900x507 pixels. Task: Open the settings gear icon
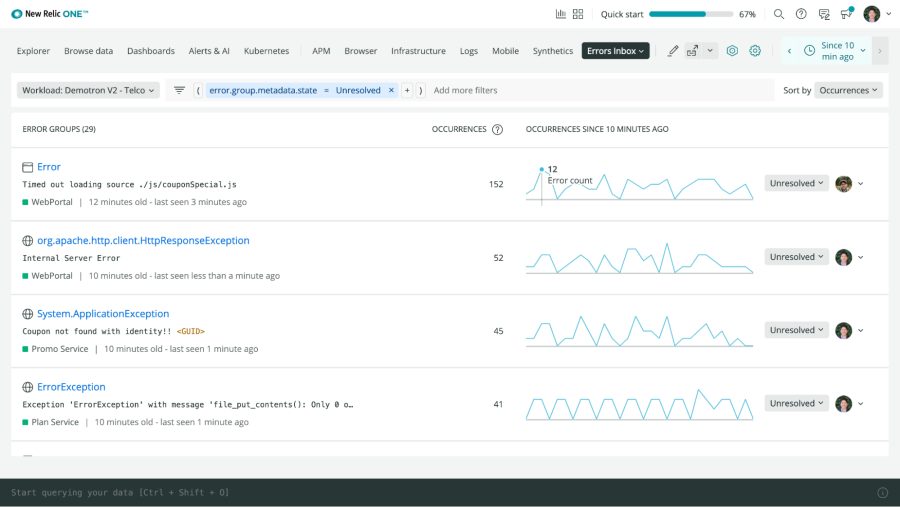click(x=755, y=51)
